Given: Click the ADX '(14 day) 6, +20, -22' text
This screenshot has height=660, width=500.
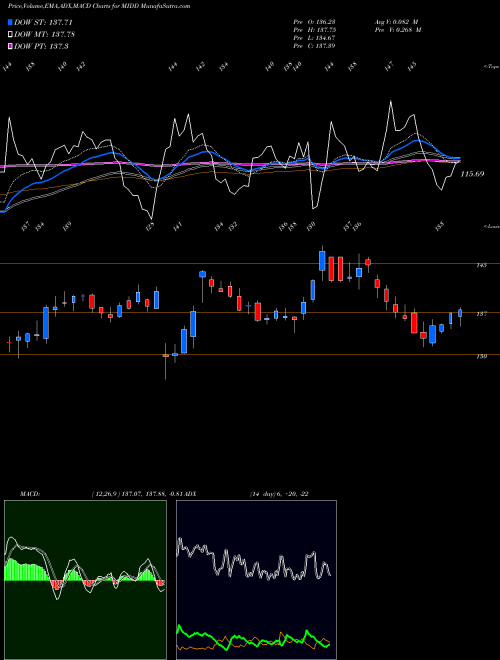Looking at the screenshot, I should (x=279, y=494).
